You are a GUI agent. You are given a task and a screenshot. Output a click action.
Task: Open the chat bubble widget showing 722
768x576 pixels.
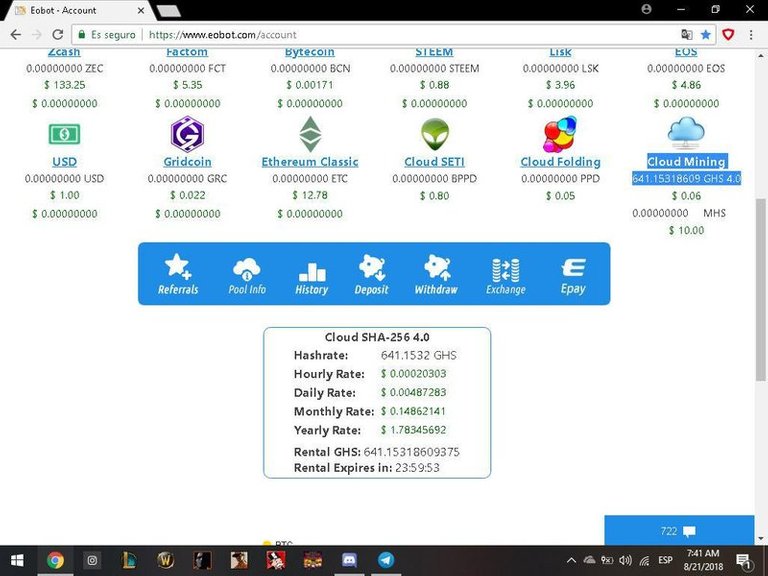tap(679, 531)
